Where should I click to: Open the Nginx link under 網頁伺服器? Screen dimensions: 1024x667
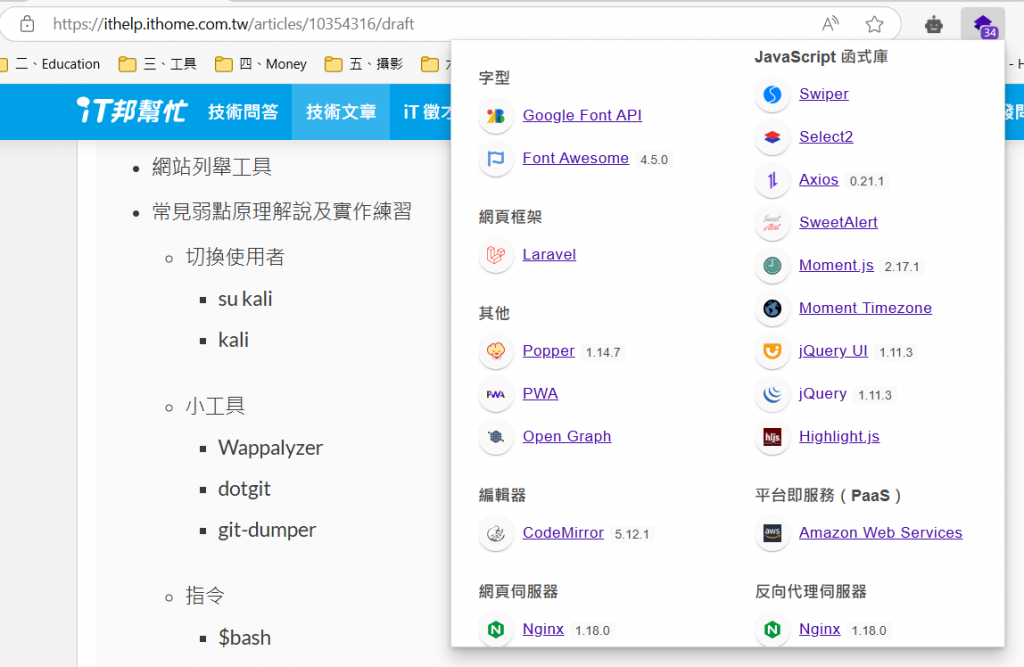point(543,628)
